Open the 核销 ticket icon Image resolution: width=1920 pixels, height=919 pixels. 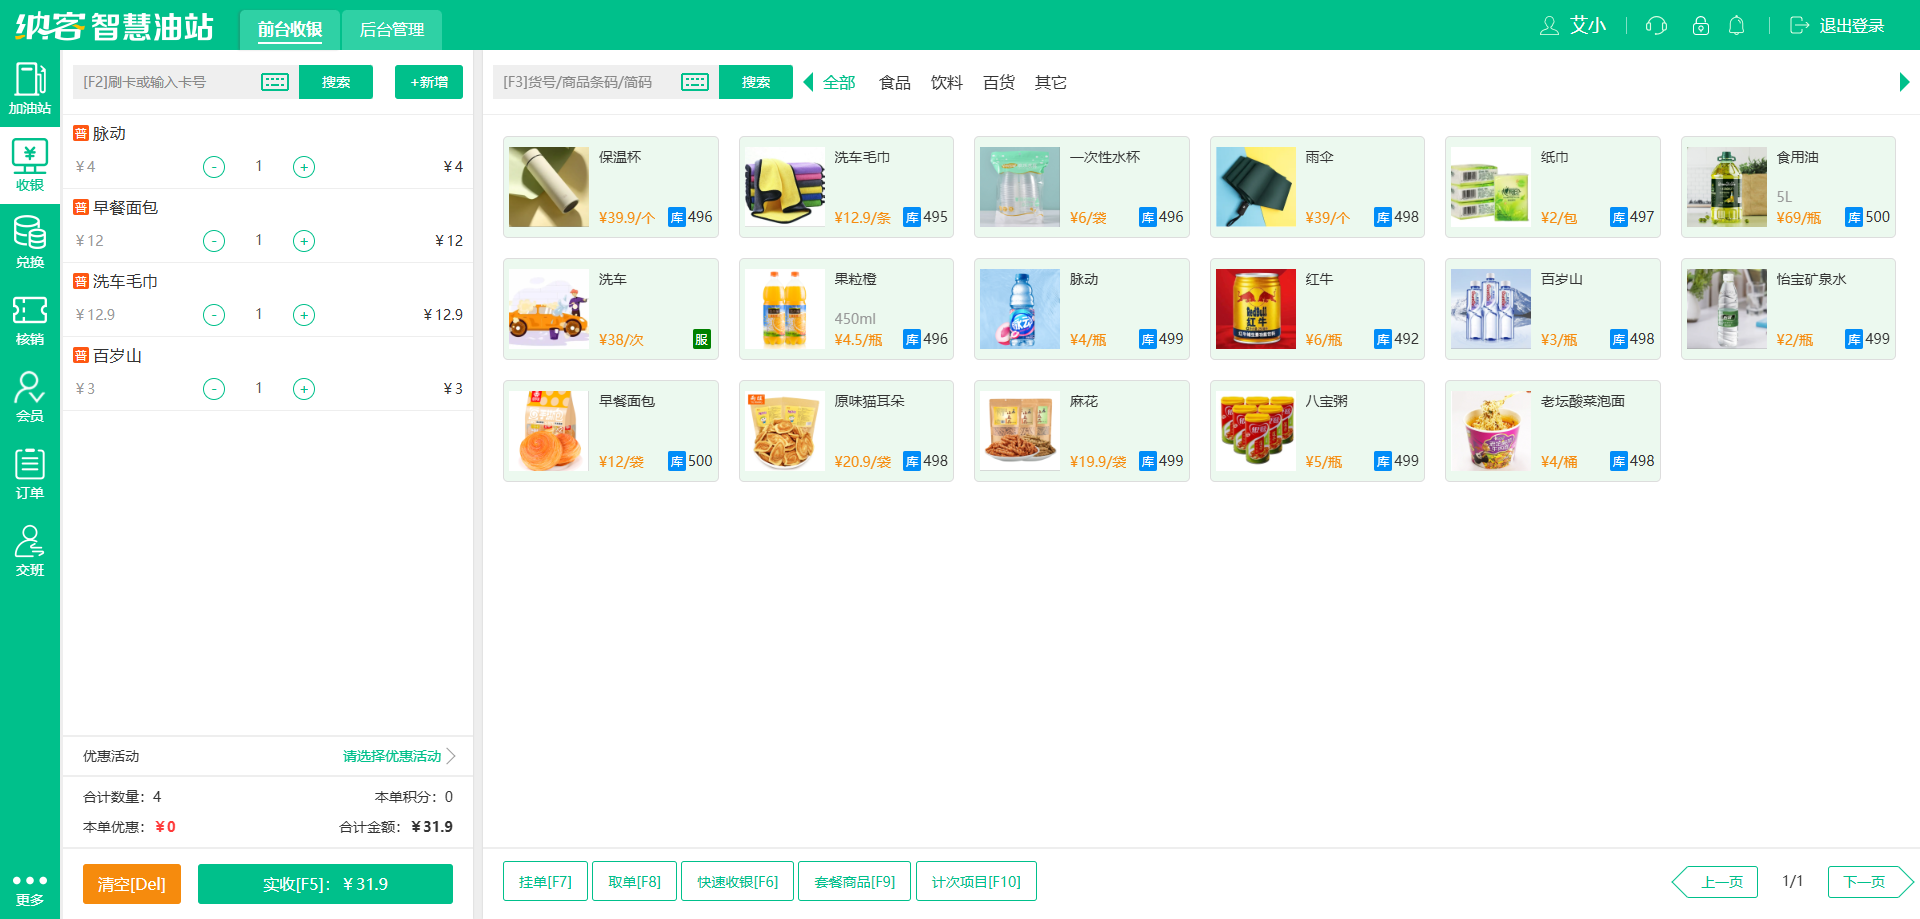coord(30,320)
